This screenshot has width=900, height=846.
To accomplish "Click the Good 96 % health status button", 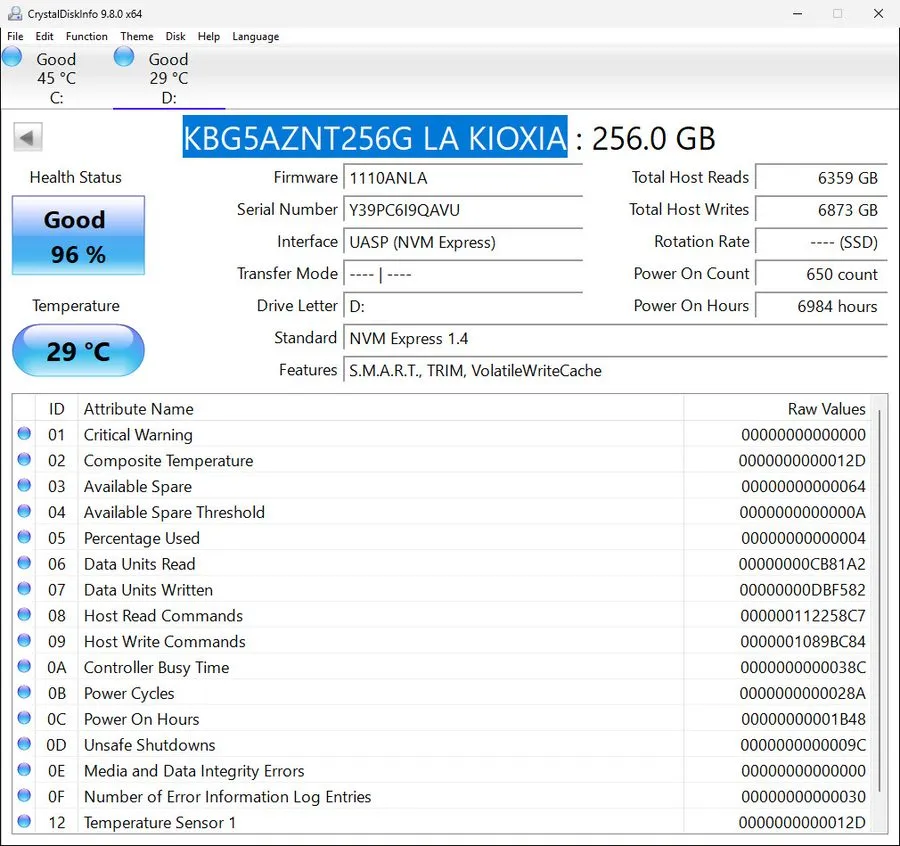I will [78, 235].
